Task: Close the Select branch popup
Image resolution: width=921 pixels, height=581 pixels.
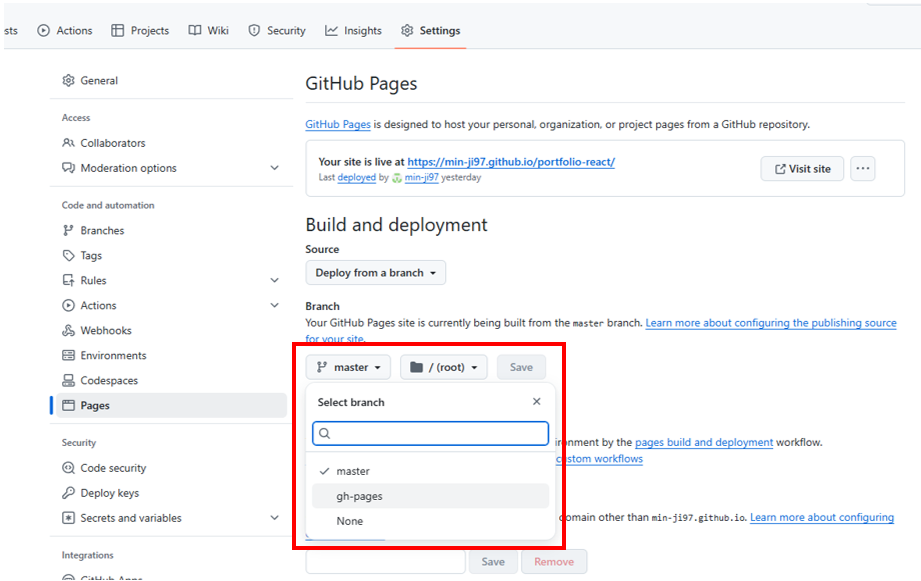Action: (536, 402)
